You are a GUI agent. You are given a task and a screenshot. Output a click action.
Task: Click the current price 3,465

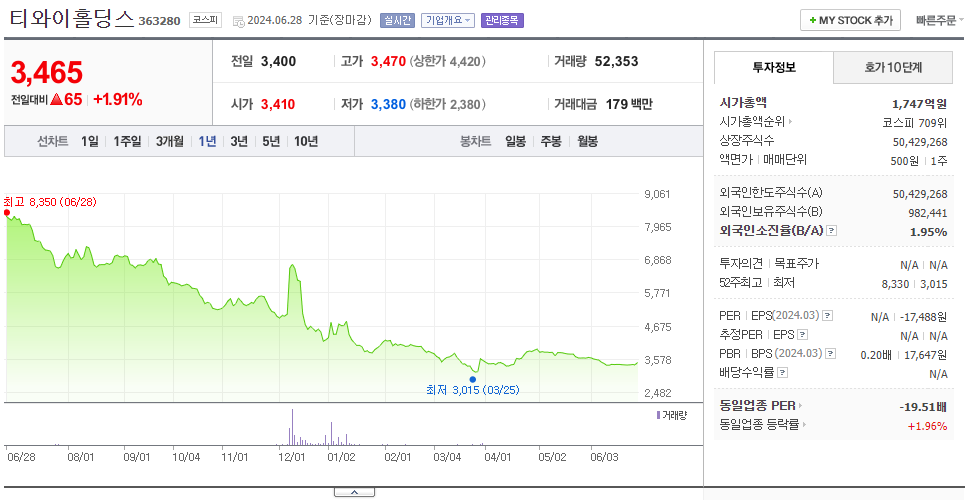pyautogui.click(x=46, y=73)
